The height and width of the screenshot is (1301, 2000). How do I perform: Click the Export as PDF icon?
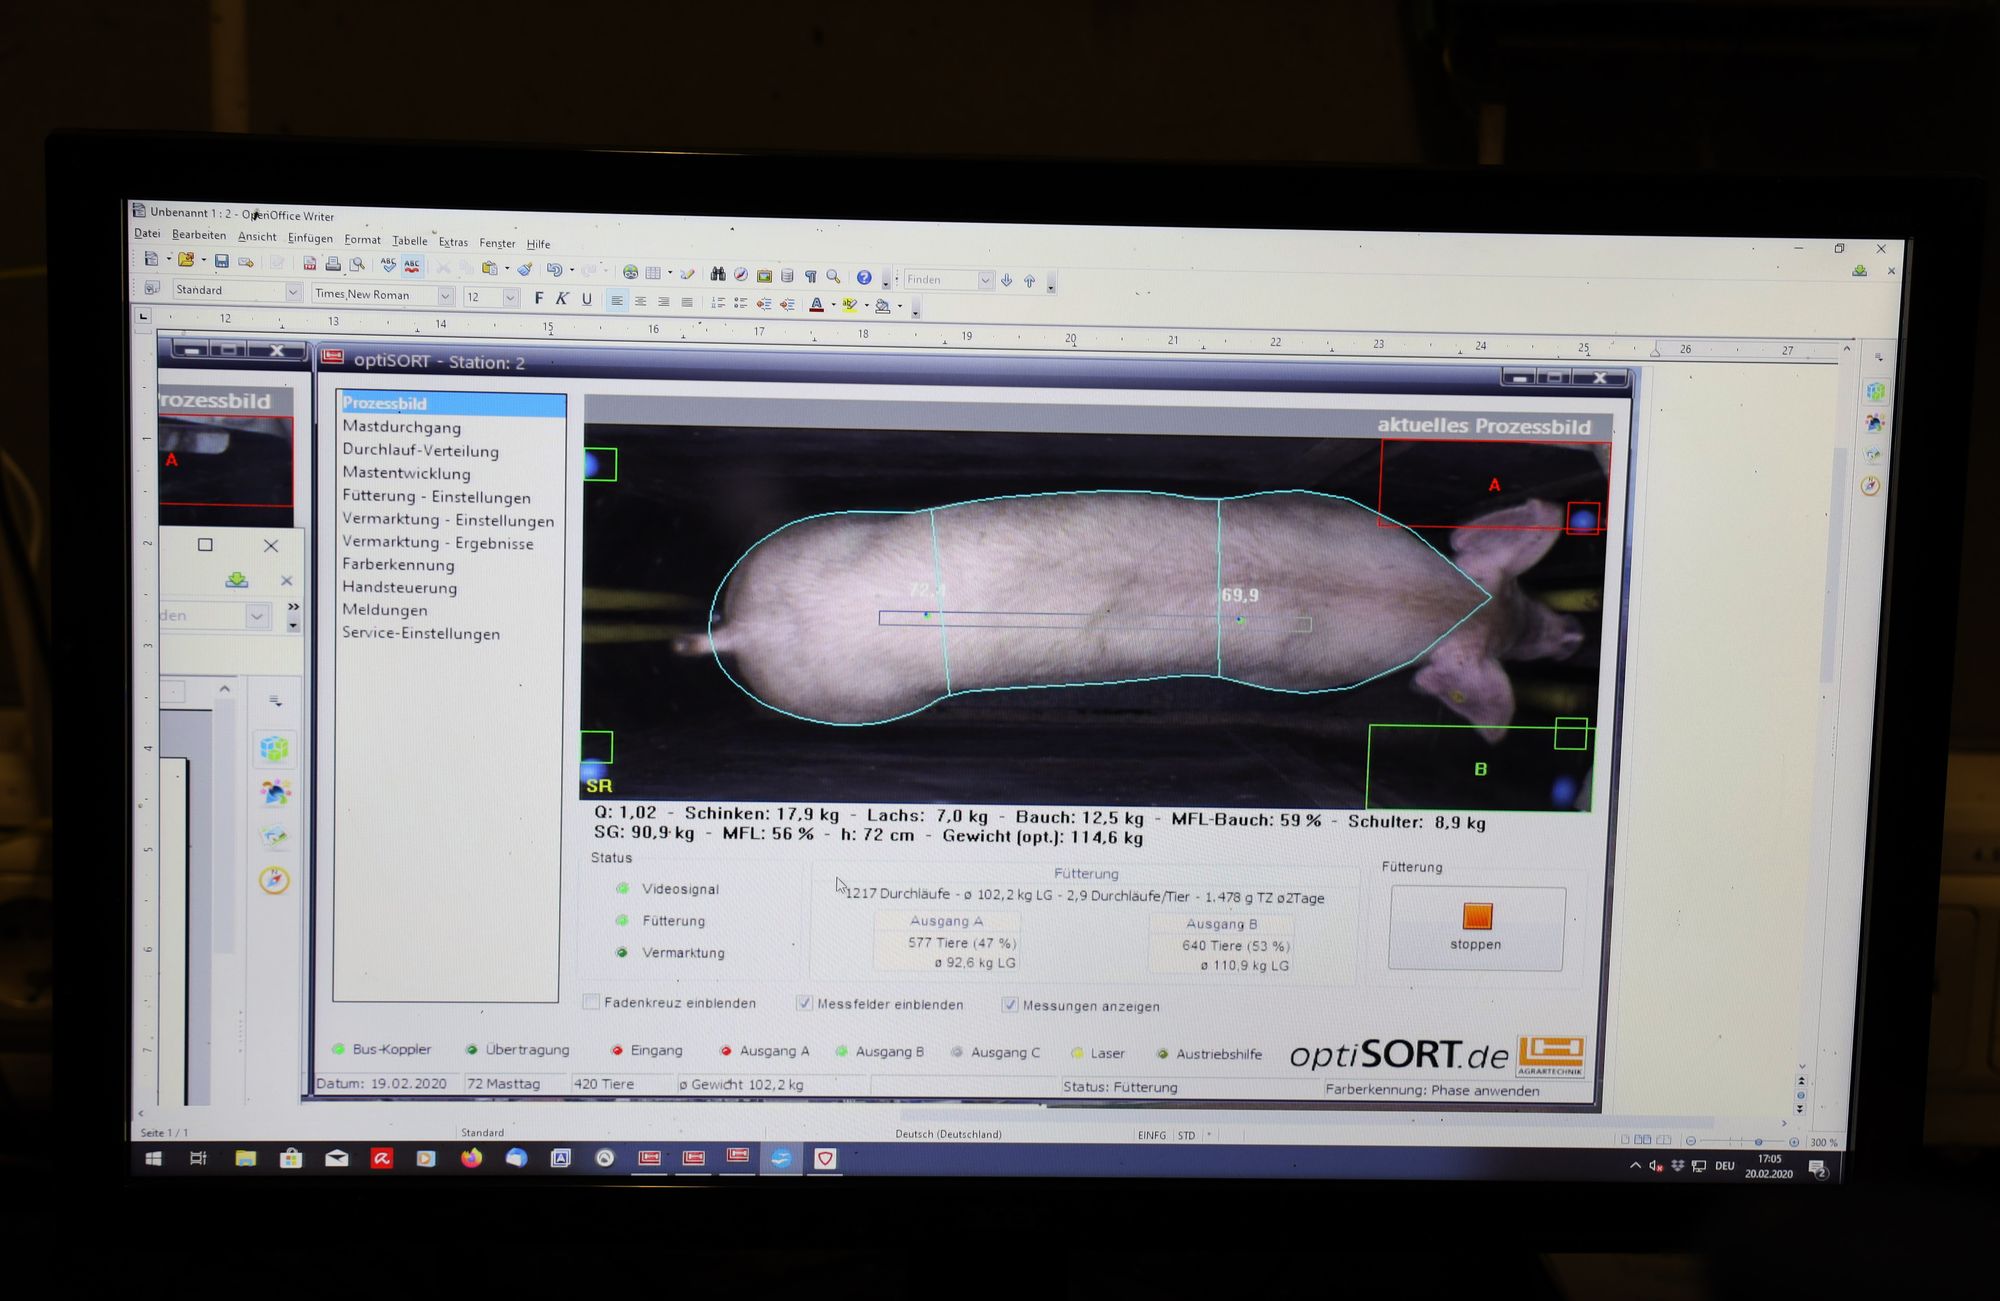pos(309,264)
